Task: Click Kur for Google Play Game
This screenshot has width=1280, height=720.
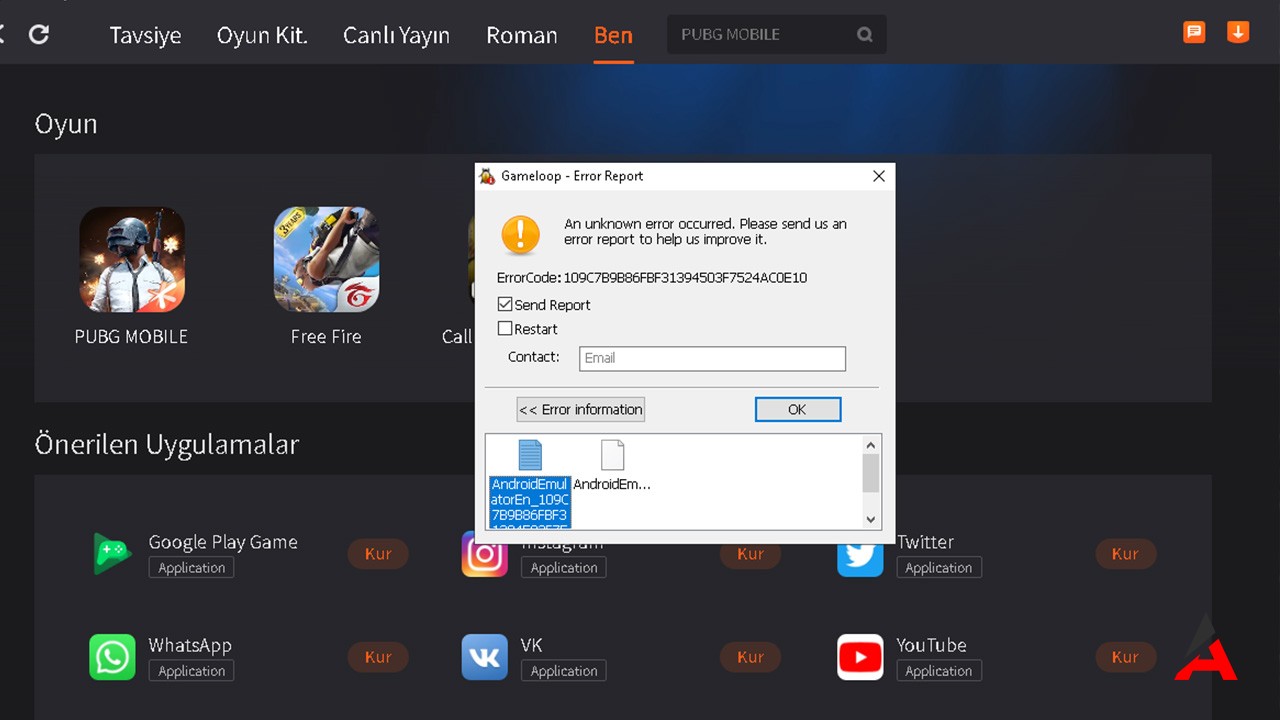Action: pyautogui.click(x=378, y=554)
